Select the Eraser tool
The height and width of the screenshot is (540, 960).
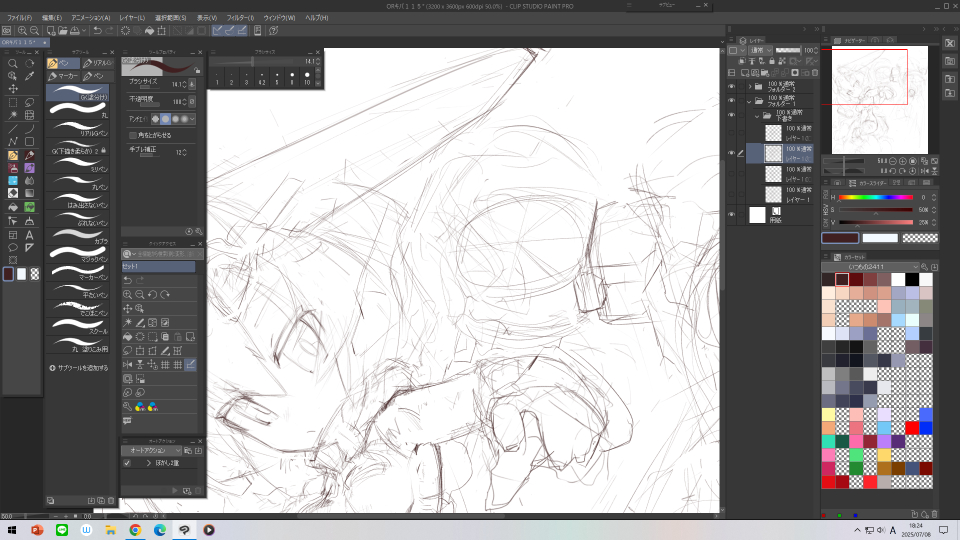click(12, 193)
